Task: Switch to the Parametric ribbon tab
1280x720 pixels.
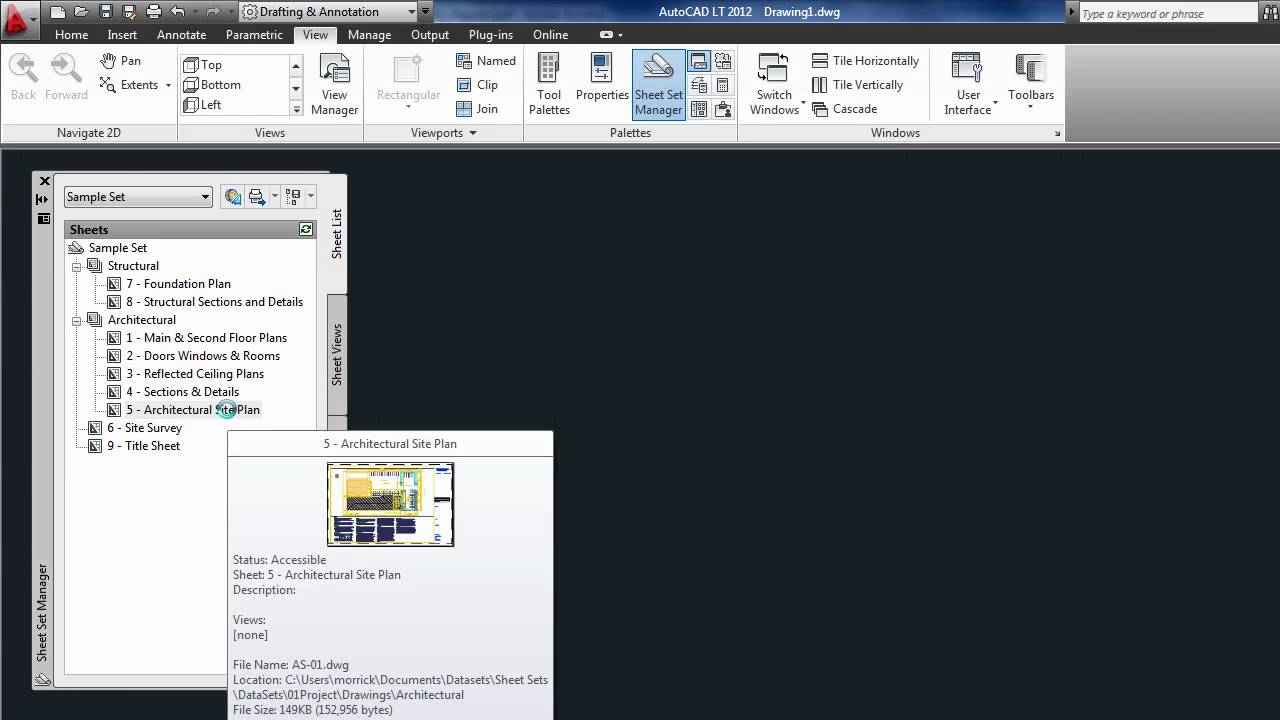Action: coord(254,34)
